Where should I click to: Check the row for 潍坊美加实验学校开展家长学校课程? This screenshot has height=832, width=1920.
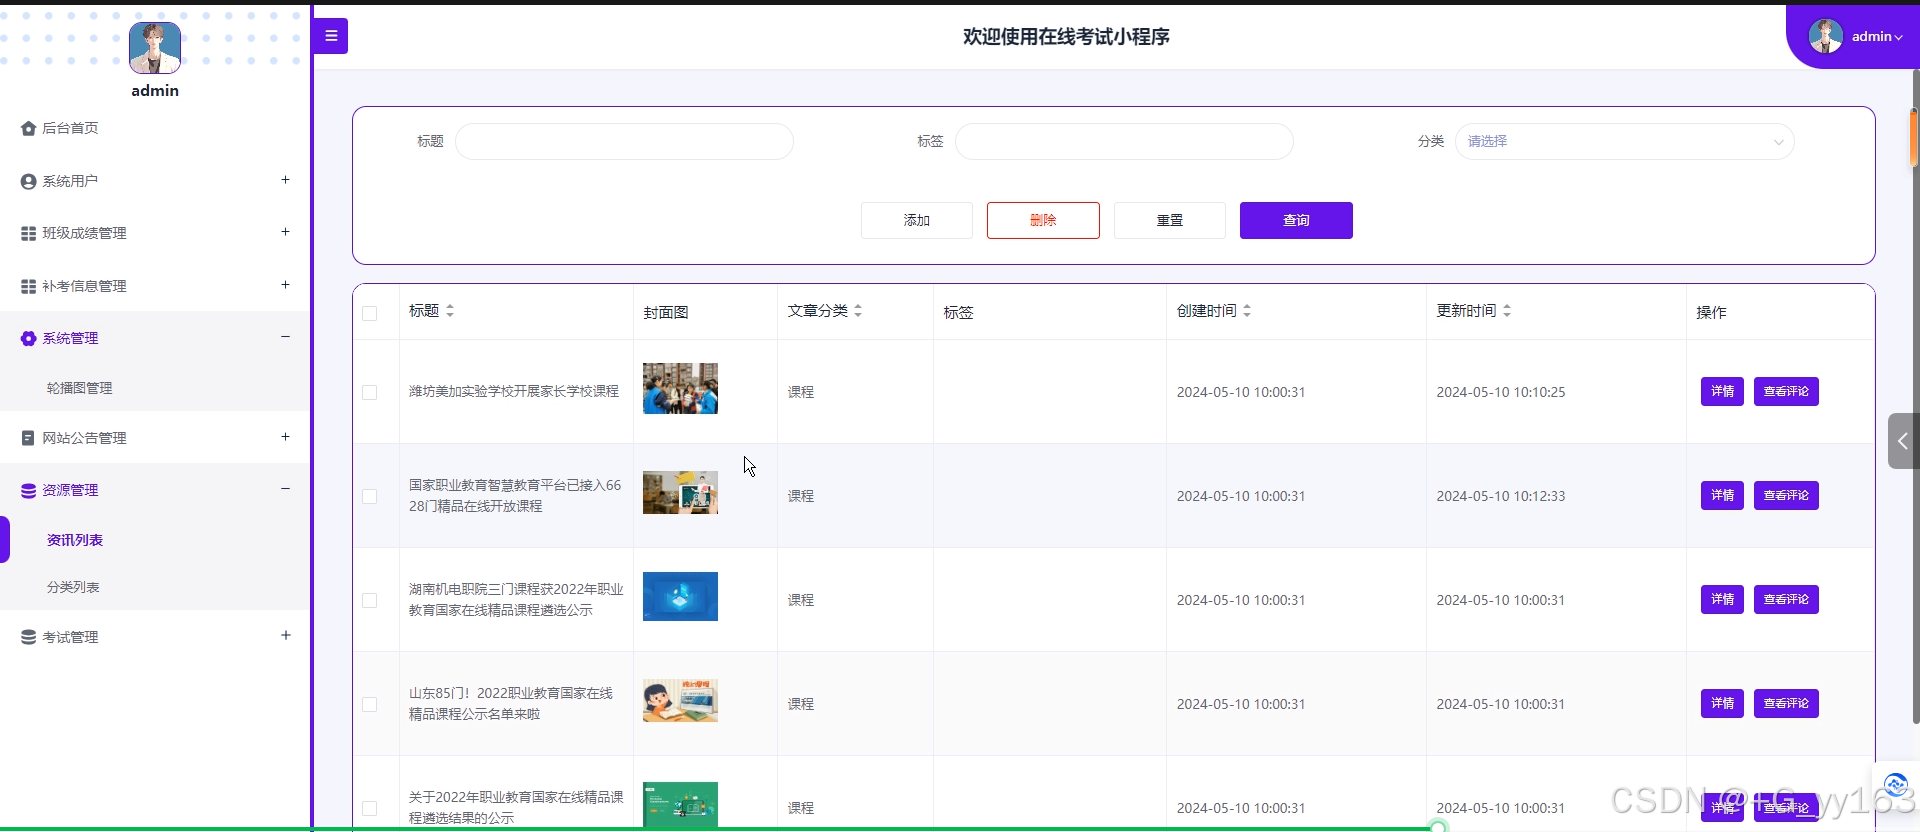pos(370,392)
